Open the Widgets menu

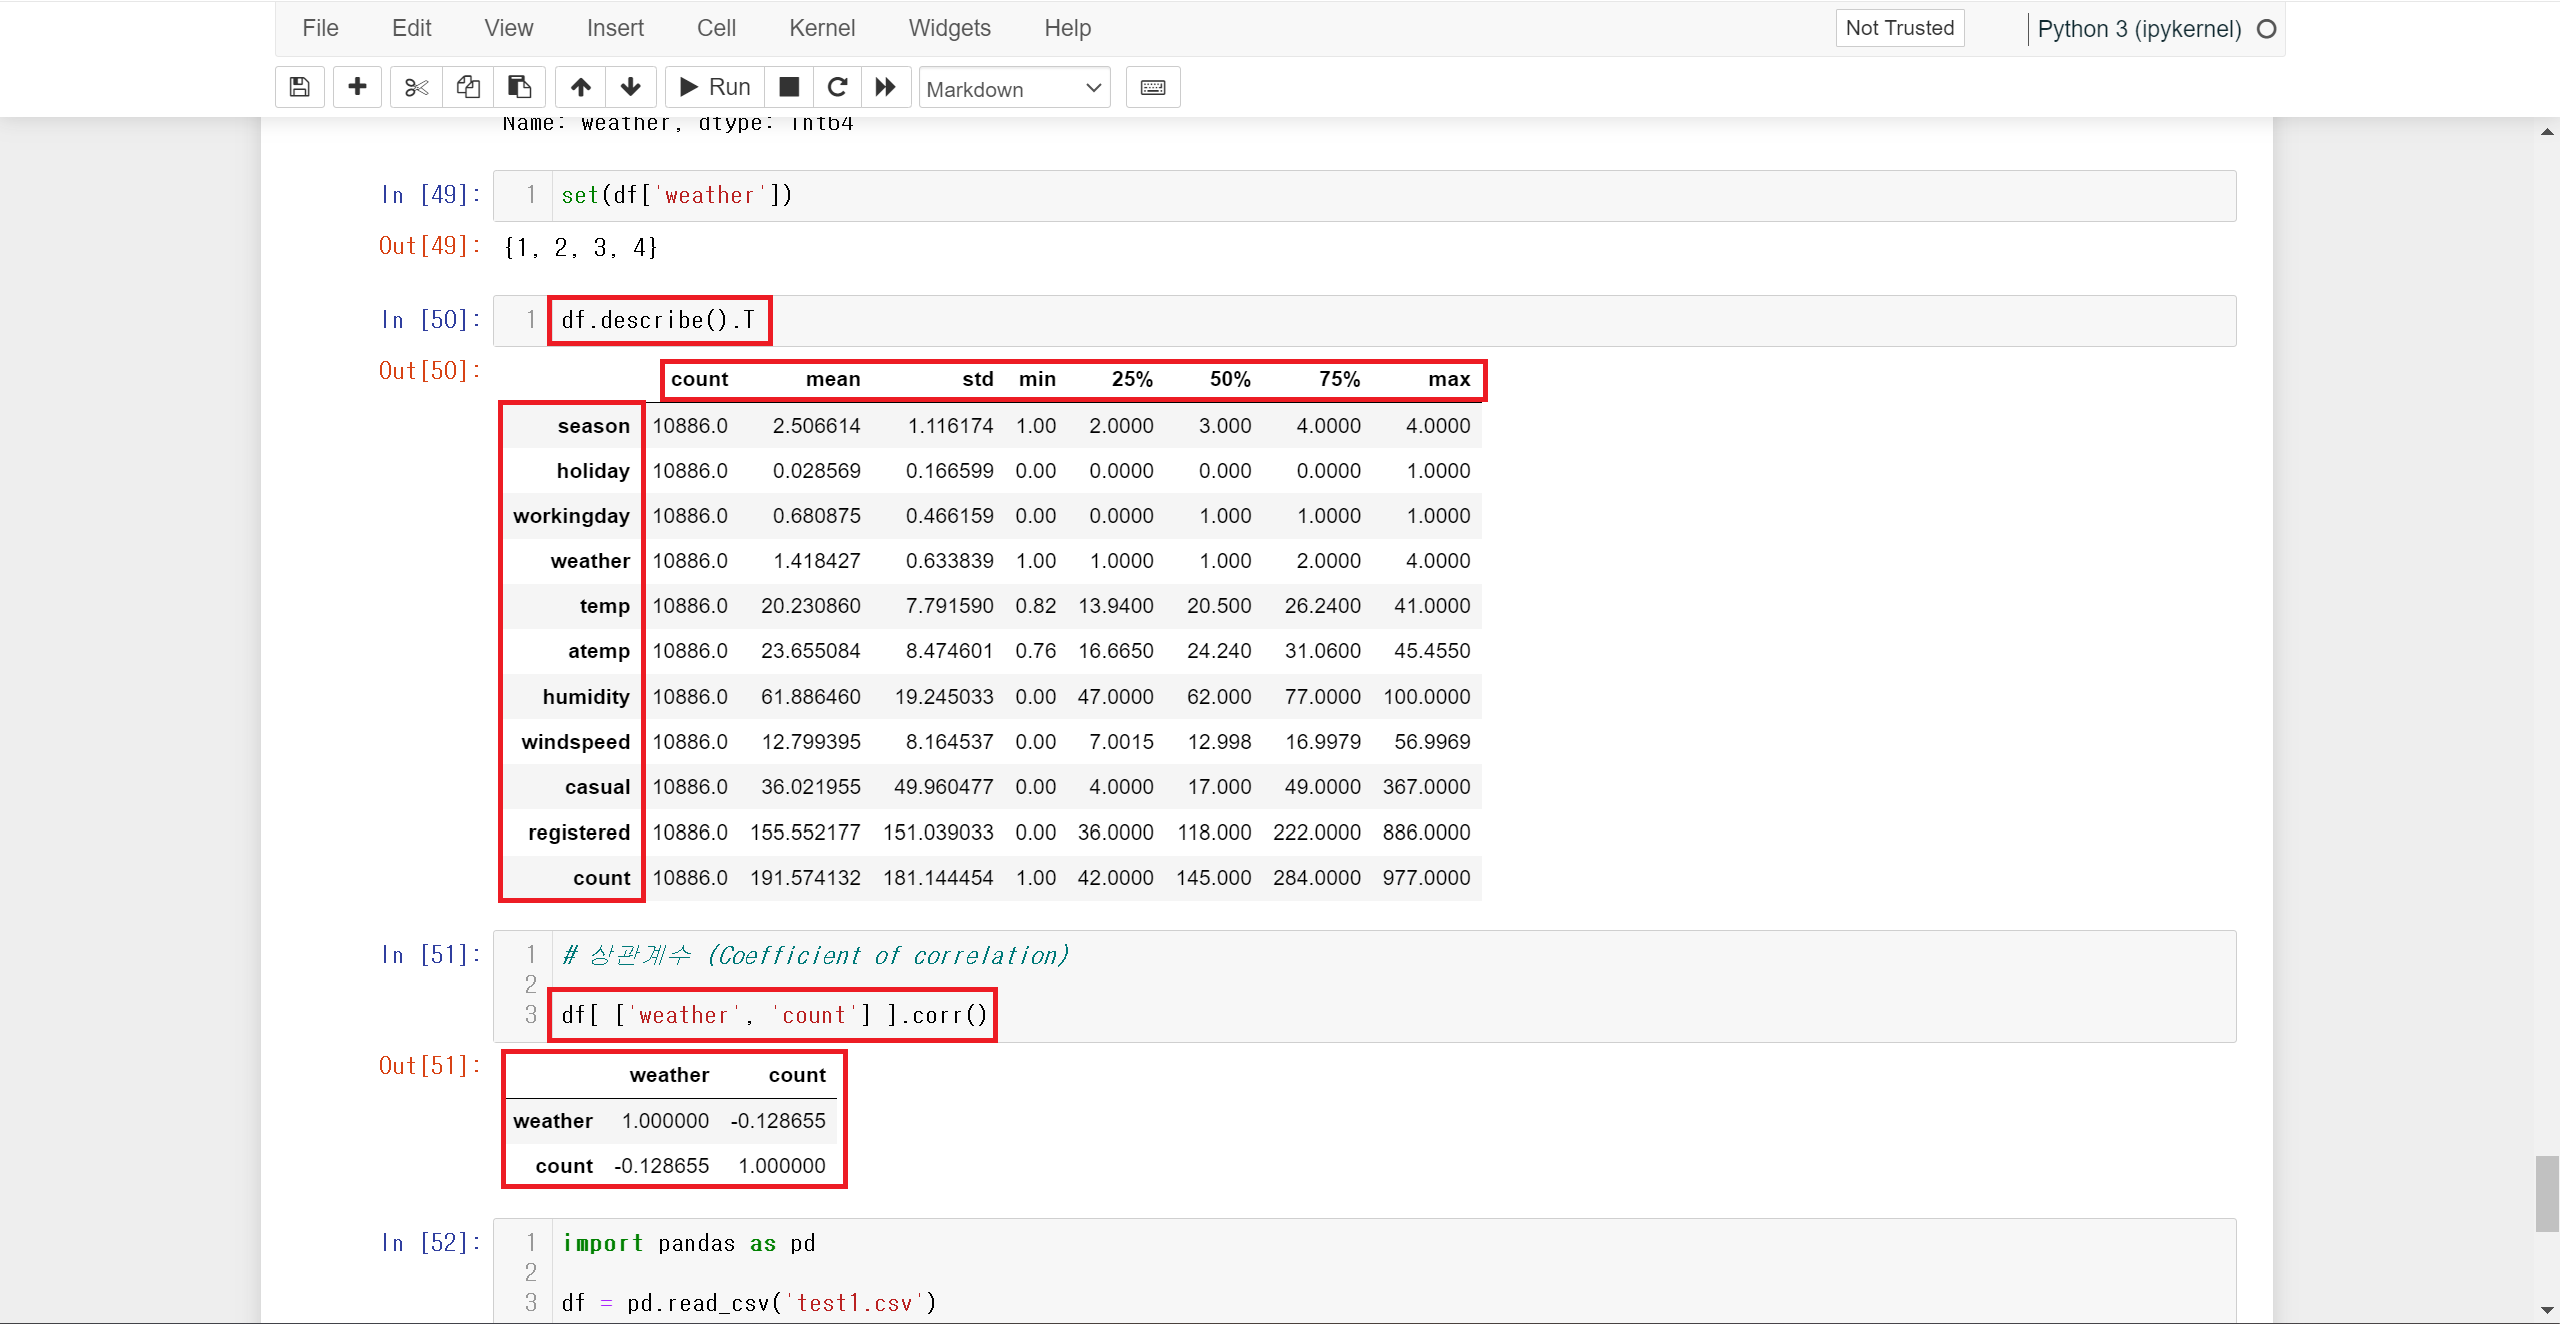coord(949,28)
